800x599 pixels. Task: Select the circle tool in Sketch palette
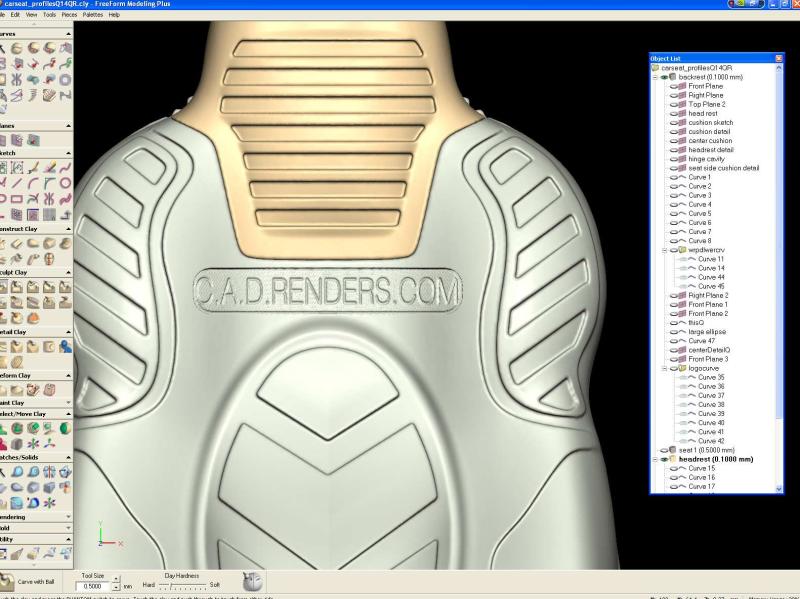click(x=65, y=183)
